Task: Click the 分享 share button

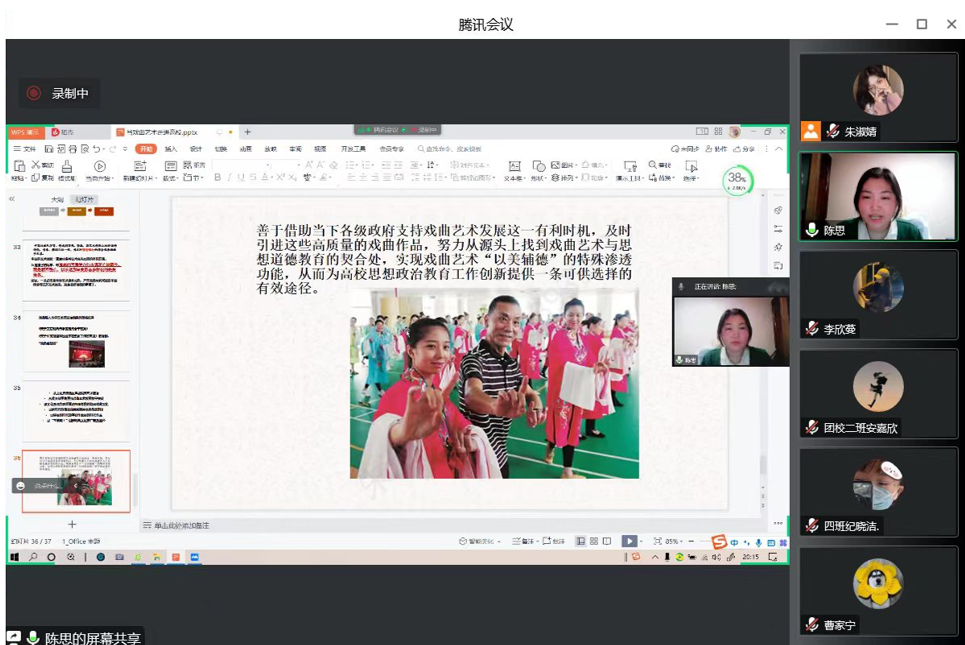Action: 744,149
